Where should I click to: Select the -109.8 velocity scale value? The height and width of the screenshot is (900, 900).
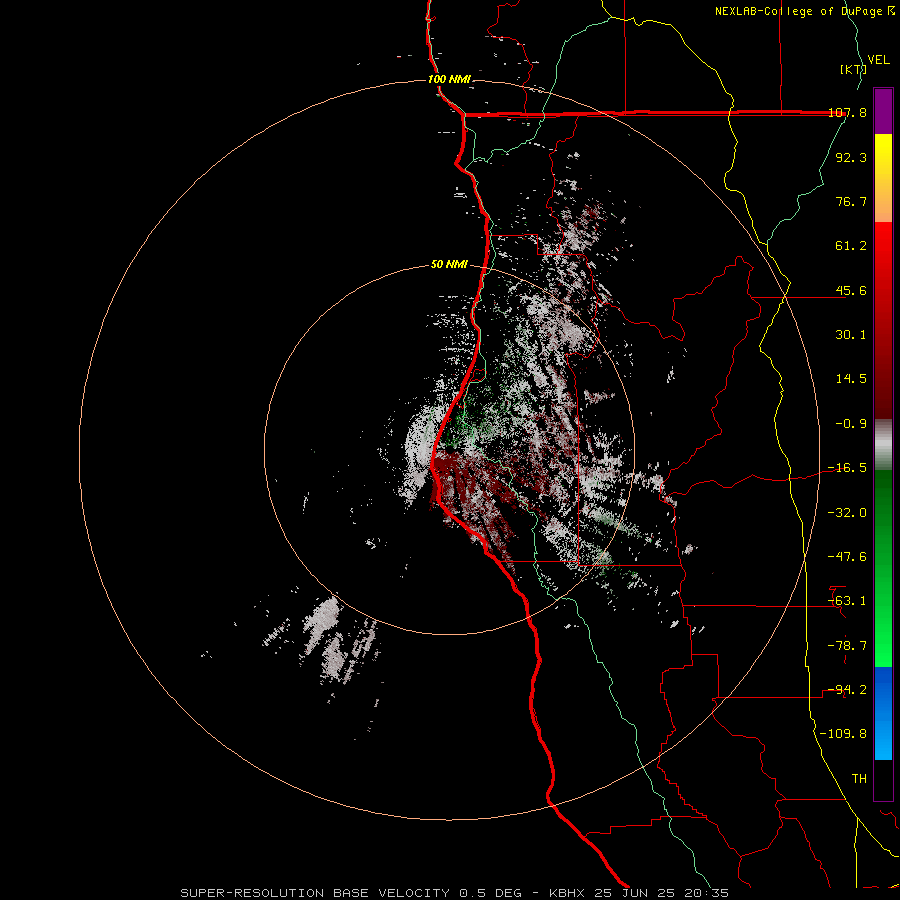click(843, 734)
